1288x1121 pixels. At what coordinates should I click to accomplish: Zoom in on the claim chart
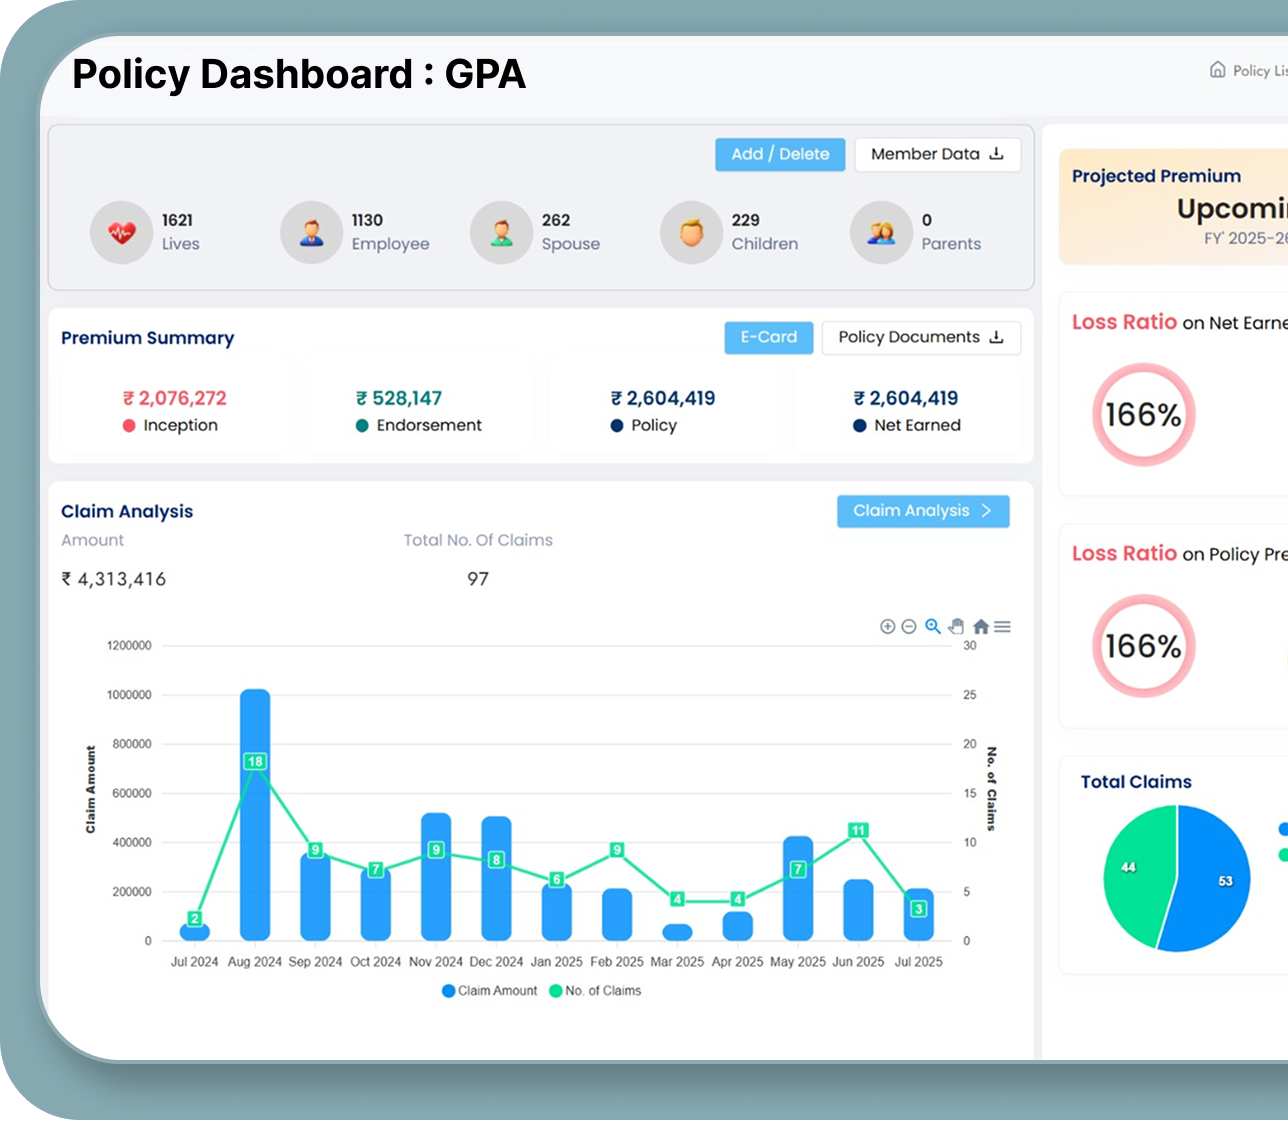click(x=887, y=626)
